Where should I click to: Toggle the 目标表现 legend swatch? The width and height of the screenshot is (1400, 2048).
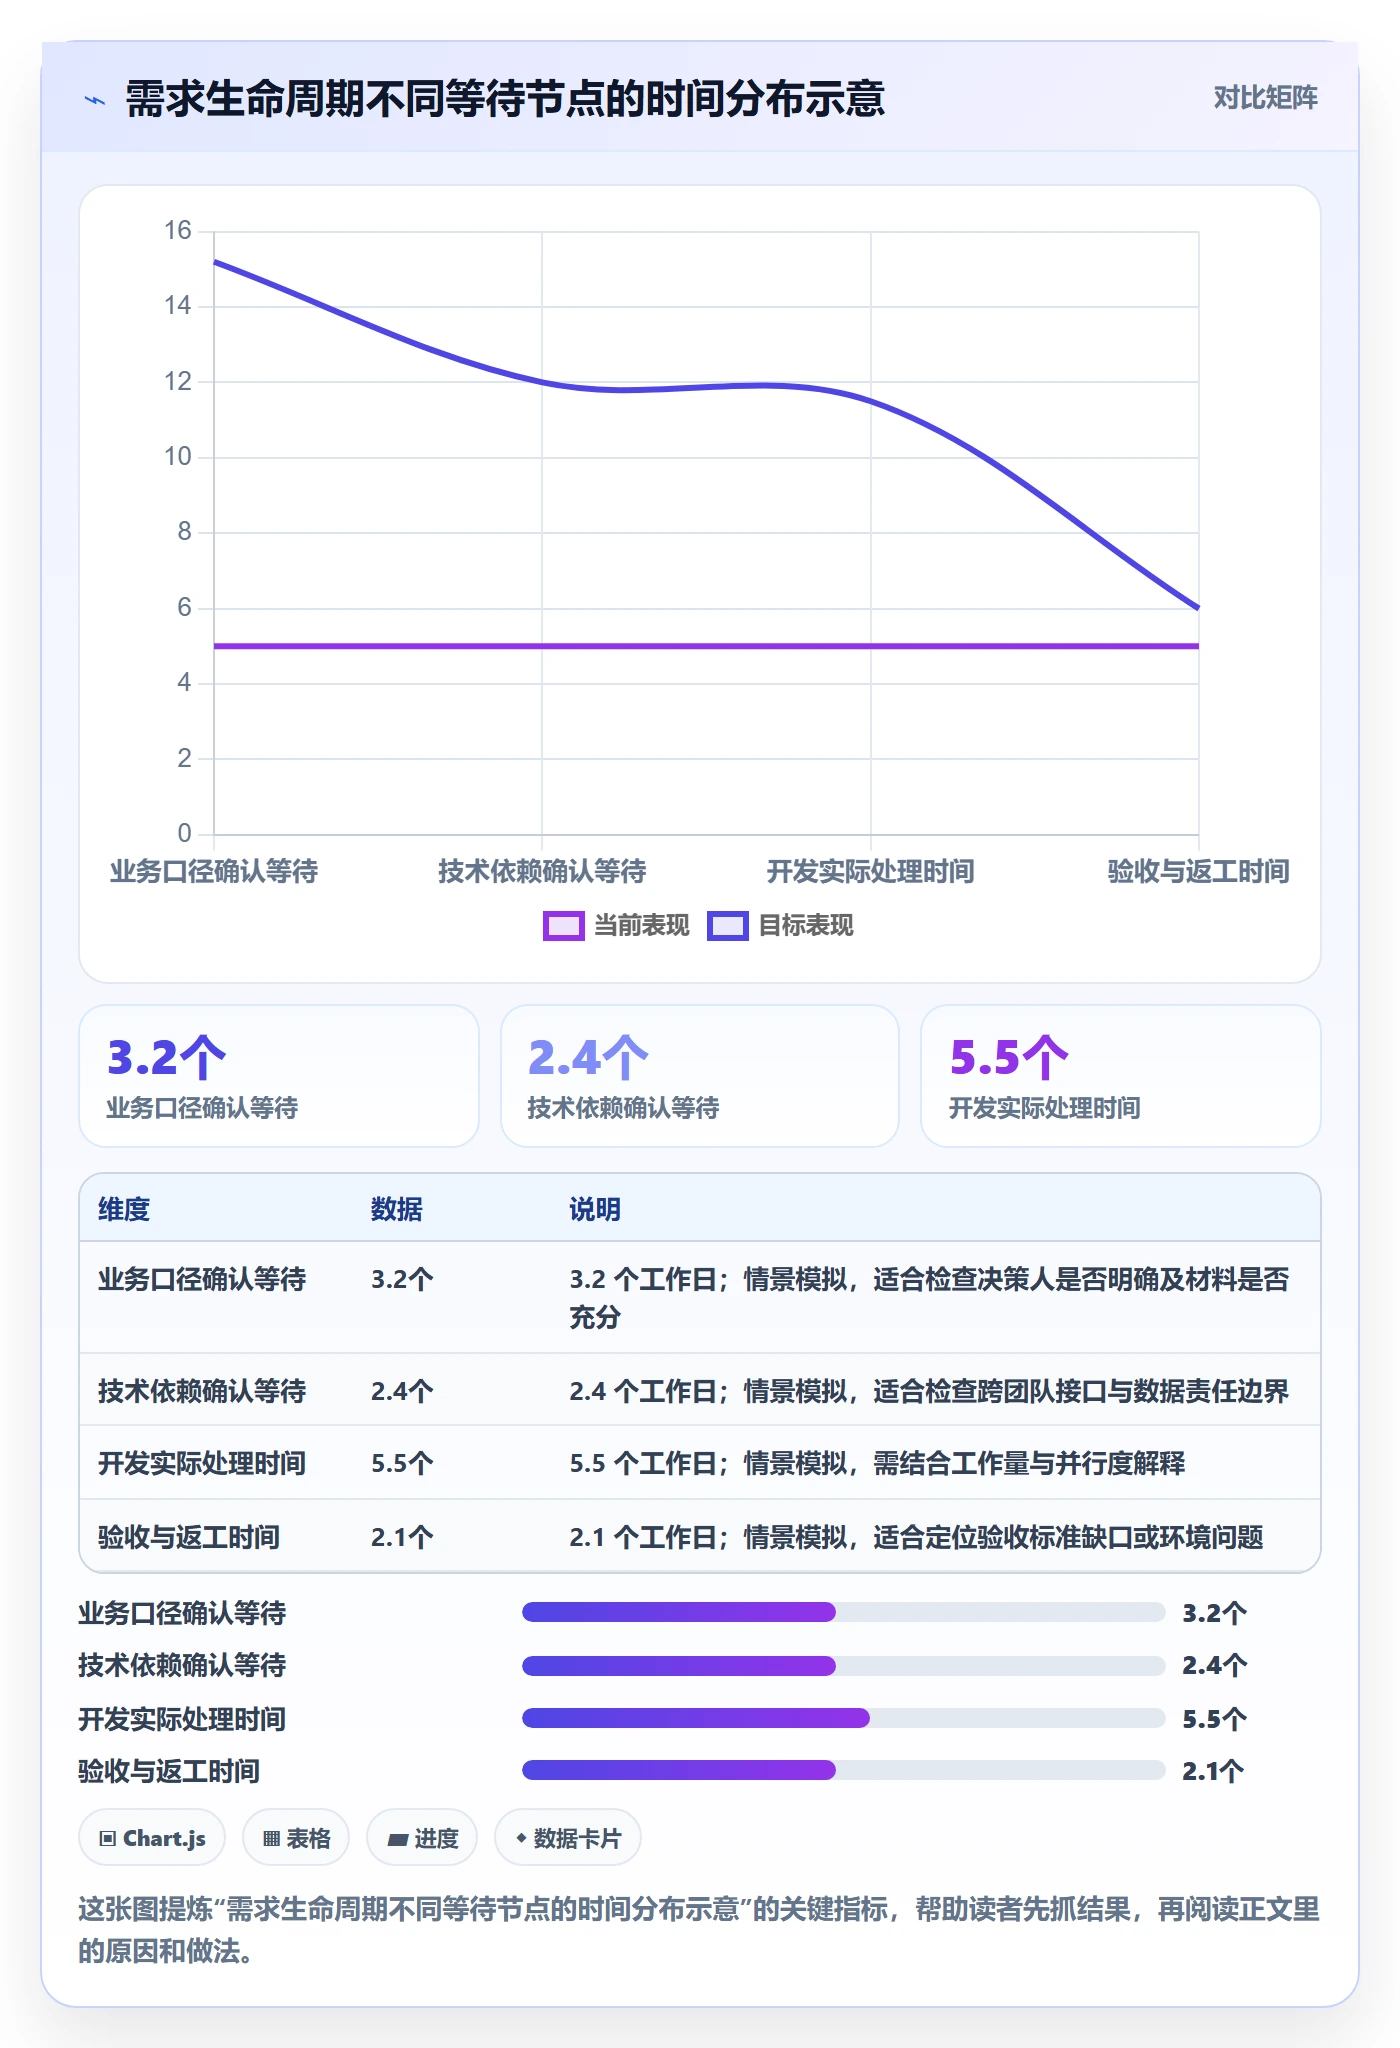727,926
